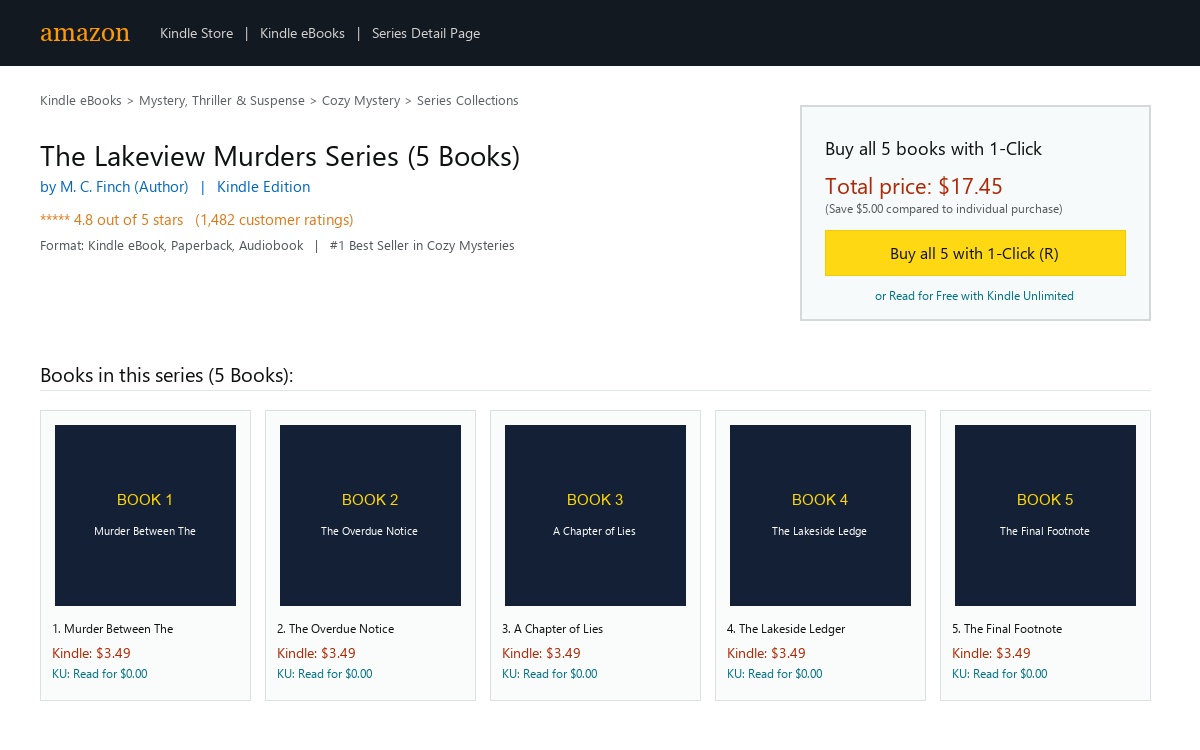The image size is (1200, 750).
Task: Select 'Buy all 5 books with 1-Click' heading
Action: tap(933, 149)
